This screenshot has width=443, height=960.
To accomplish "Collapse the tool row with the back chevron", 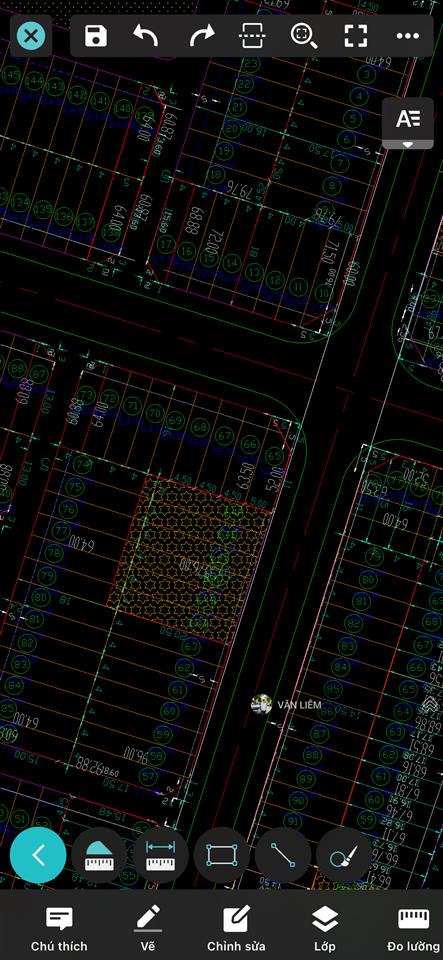I will tap(38, 855).
